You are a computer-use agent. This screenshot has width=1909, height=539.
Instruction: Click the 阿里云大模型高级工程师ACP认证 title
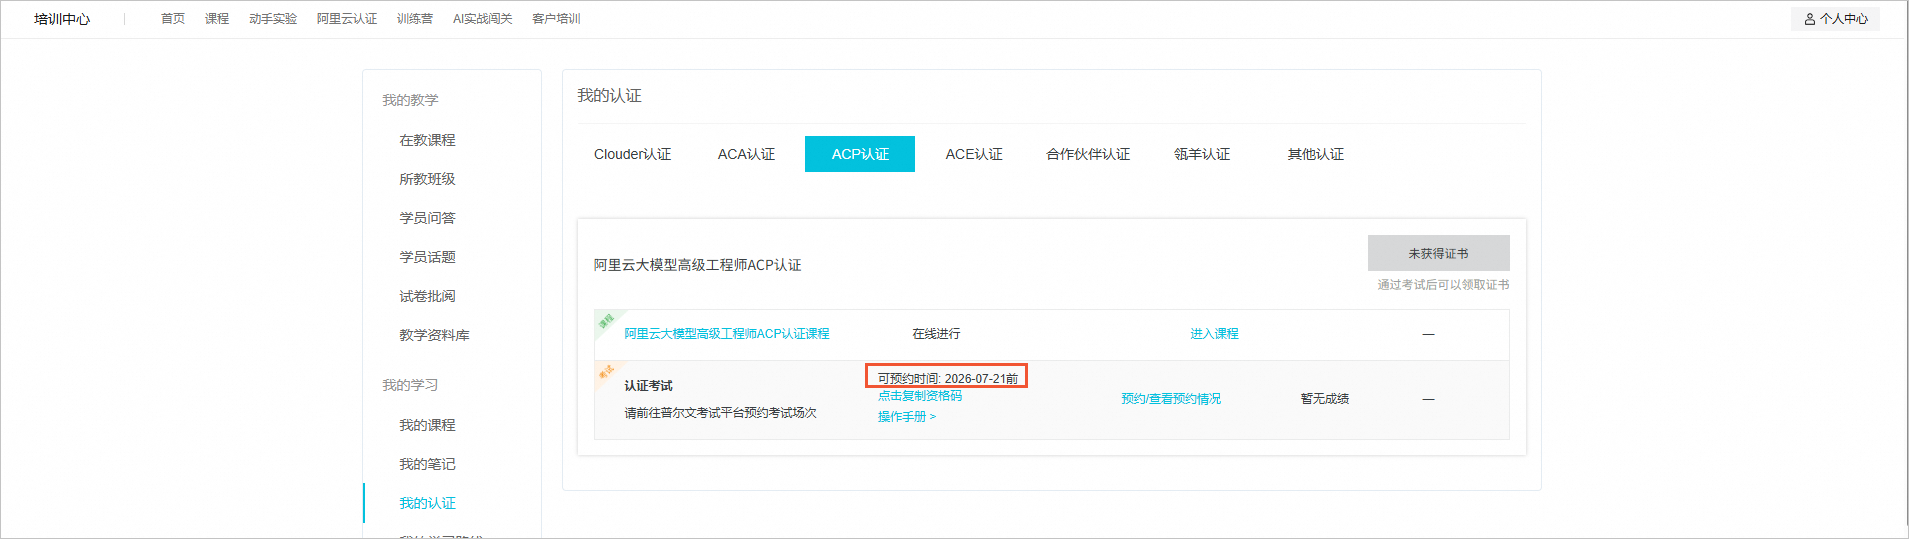[698, 265]
